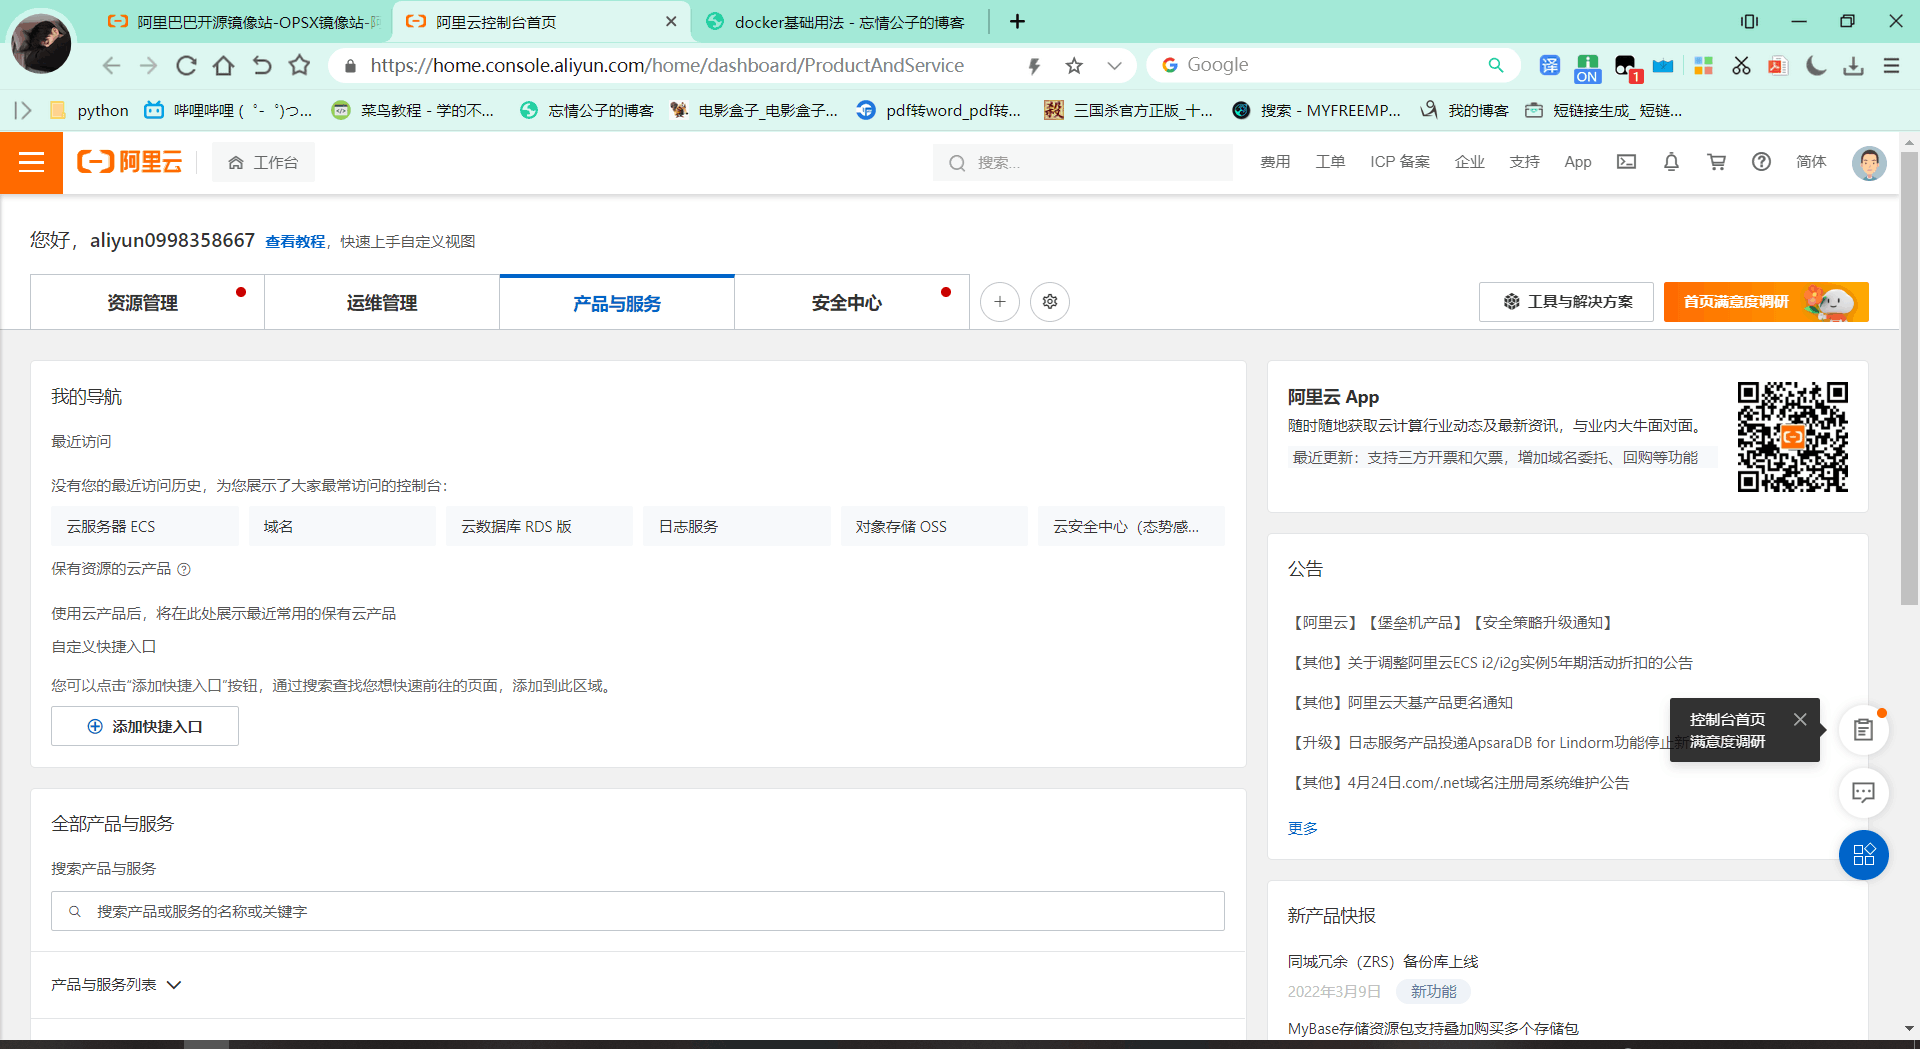This screenshot has height=1049, width=1920.
Task: Open the browser main menu icon
Action: [x=1891, y=66]
